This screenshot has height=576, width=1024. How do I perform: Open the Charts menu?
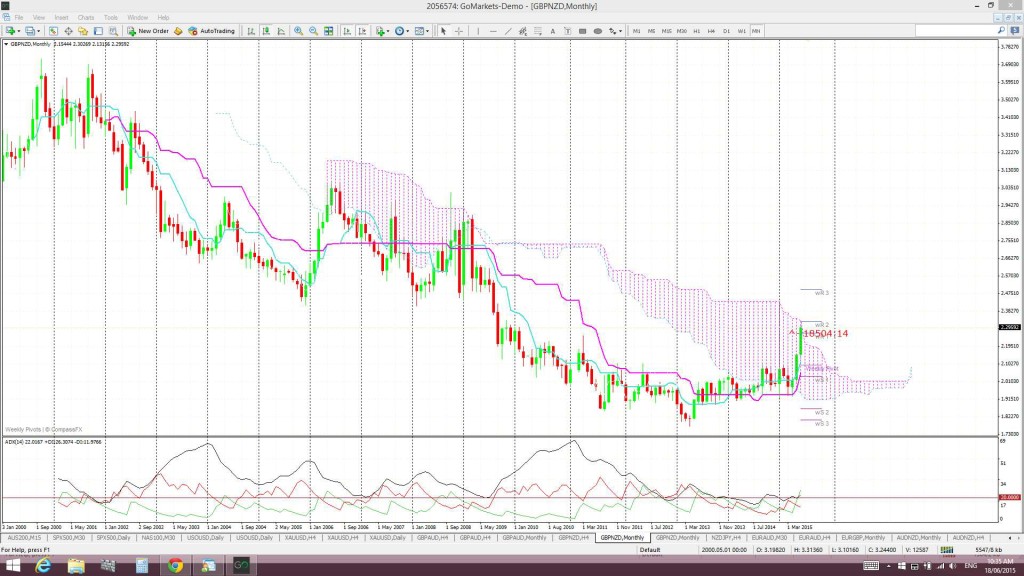(86, 18)
